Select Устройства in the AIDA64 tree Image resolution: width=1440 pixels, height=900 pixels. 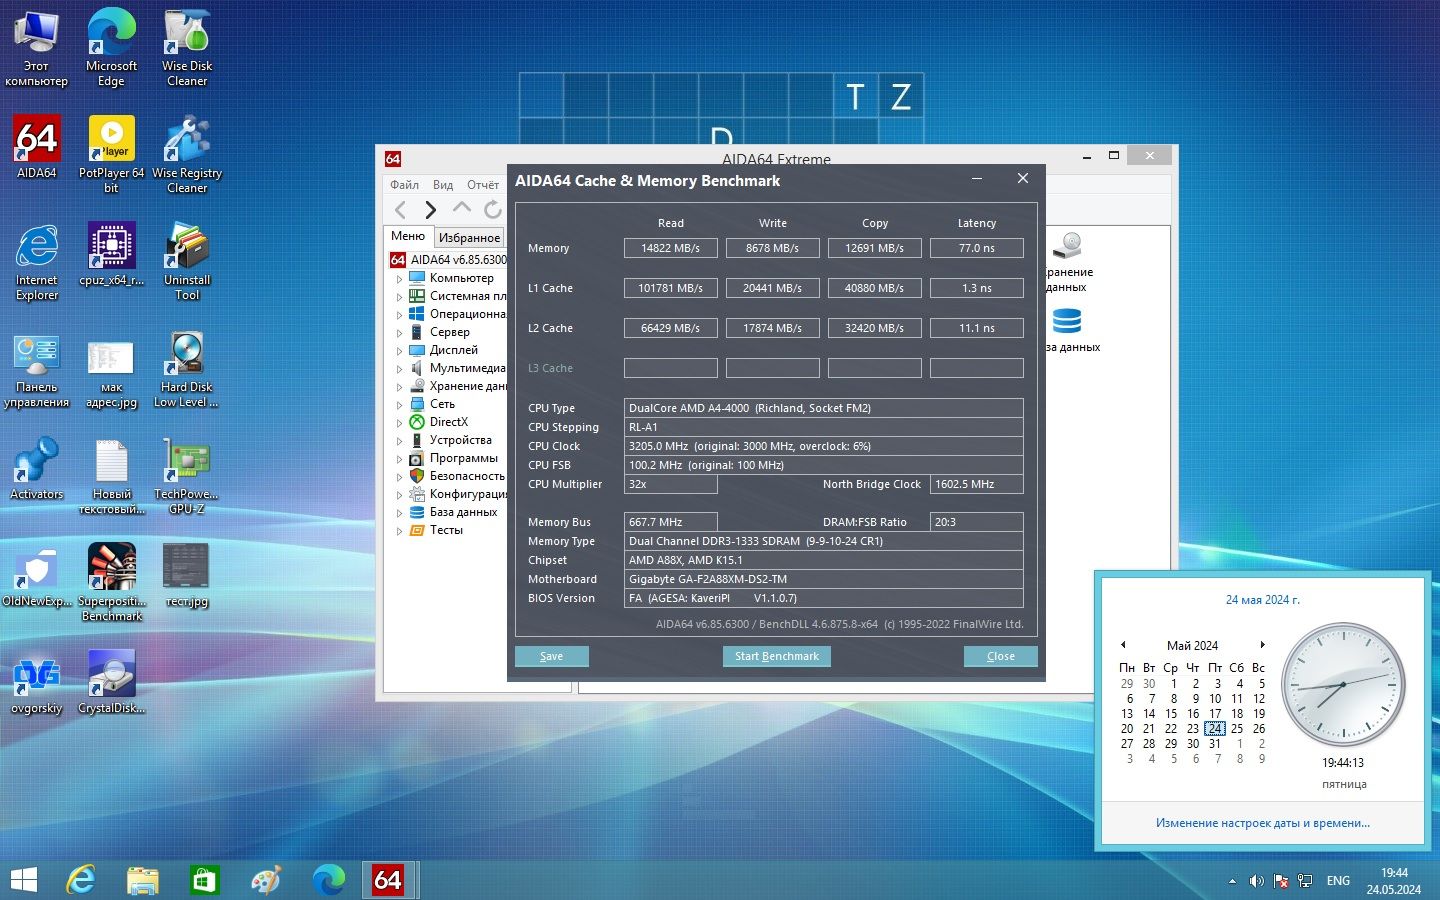[x=460, y=440]
